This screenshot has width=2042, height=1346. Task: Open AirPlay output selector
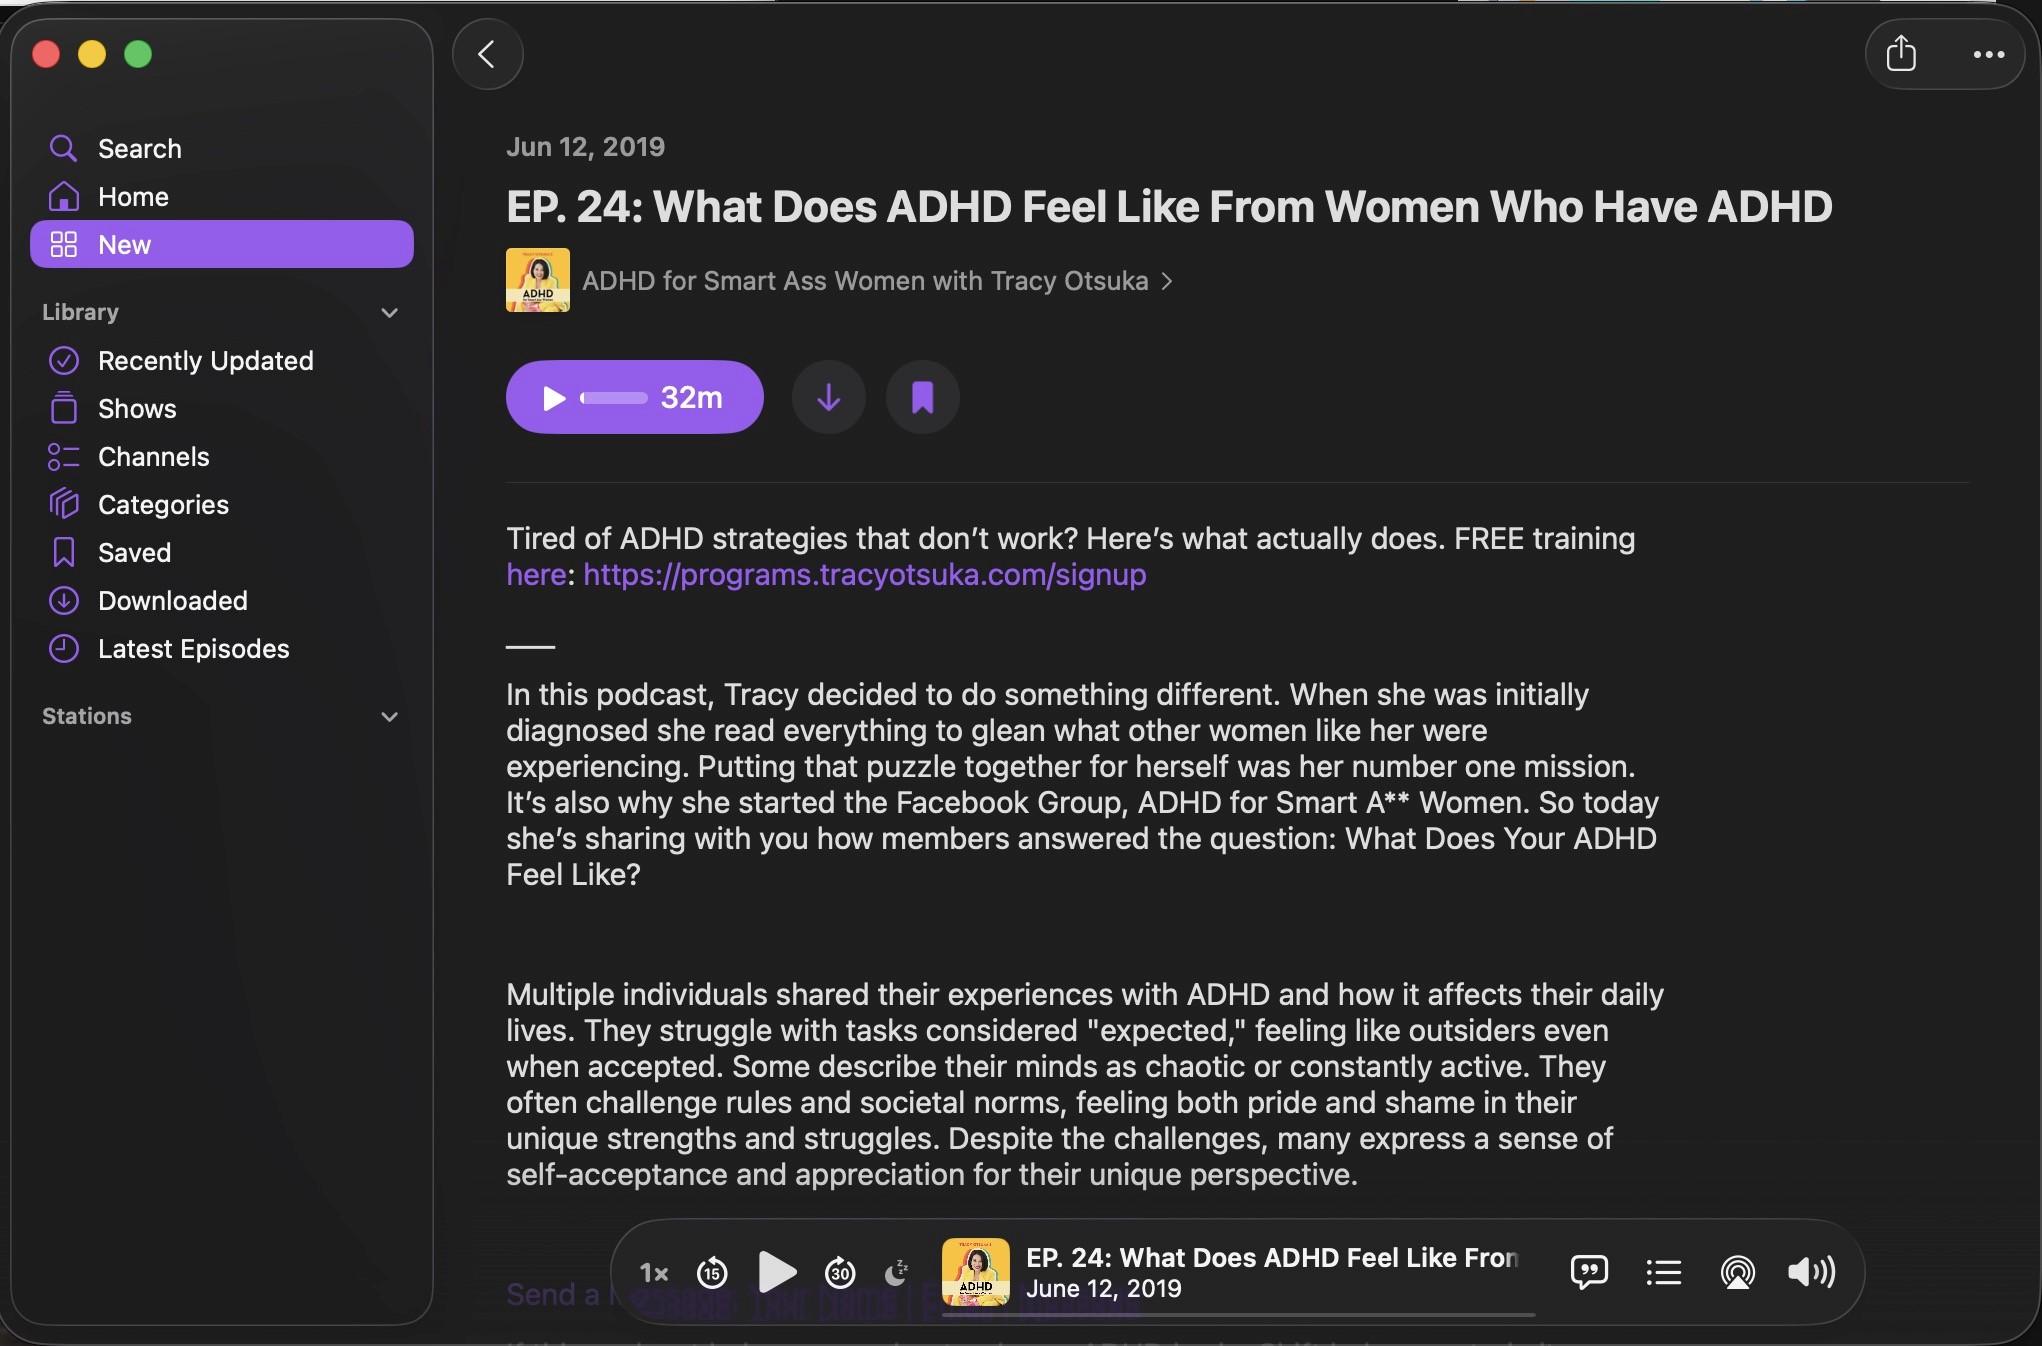coord(1738,1272)
